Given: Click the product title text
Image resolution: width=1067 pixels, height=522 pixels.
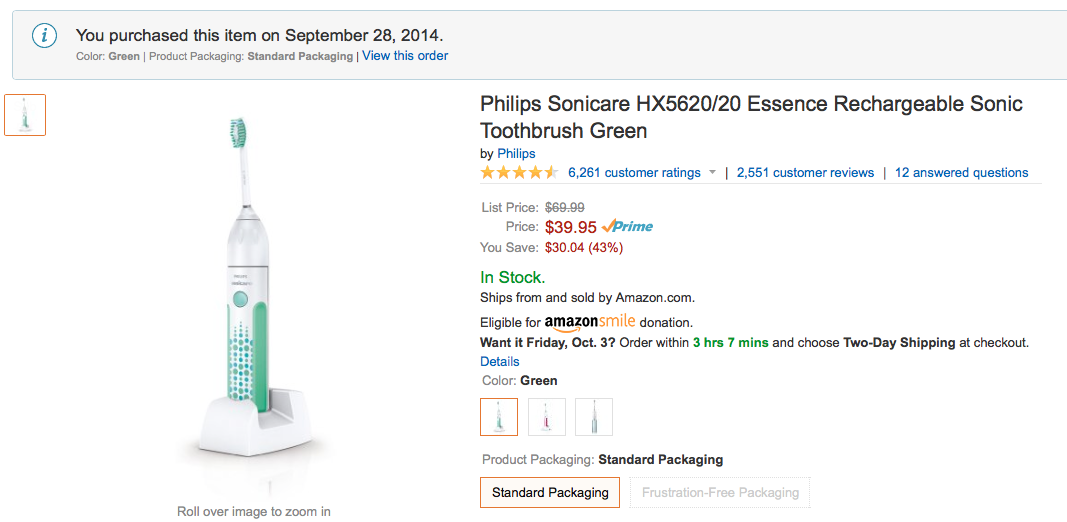Looking at the screenshot, I should [x=750, y=117].
